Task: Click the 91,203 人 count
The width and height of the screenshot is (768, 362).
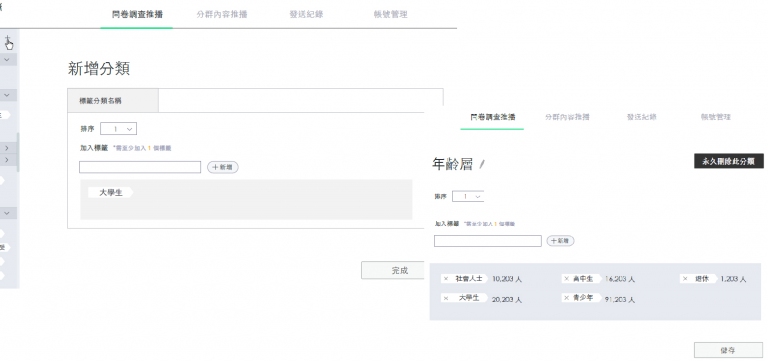Action: tap(620, 299)
